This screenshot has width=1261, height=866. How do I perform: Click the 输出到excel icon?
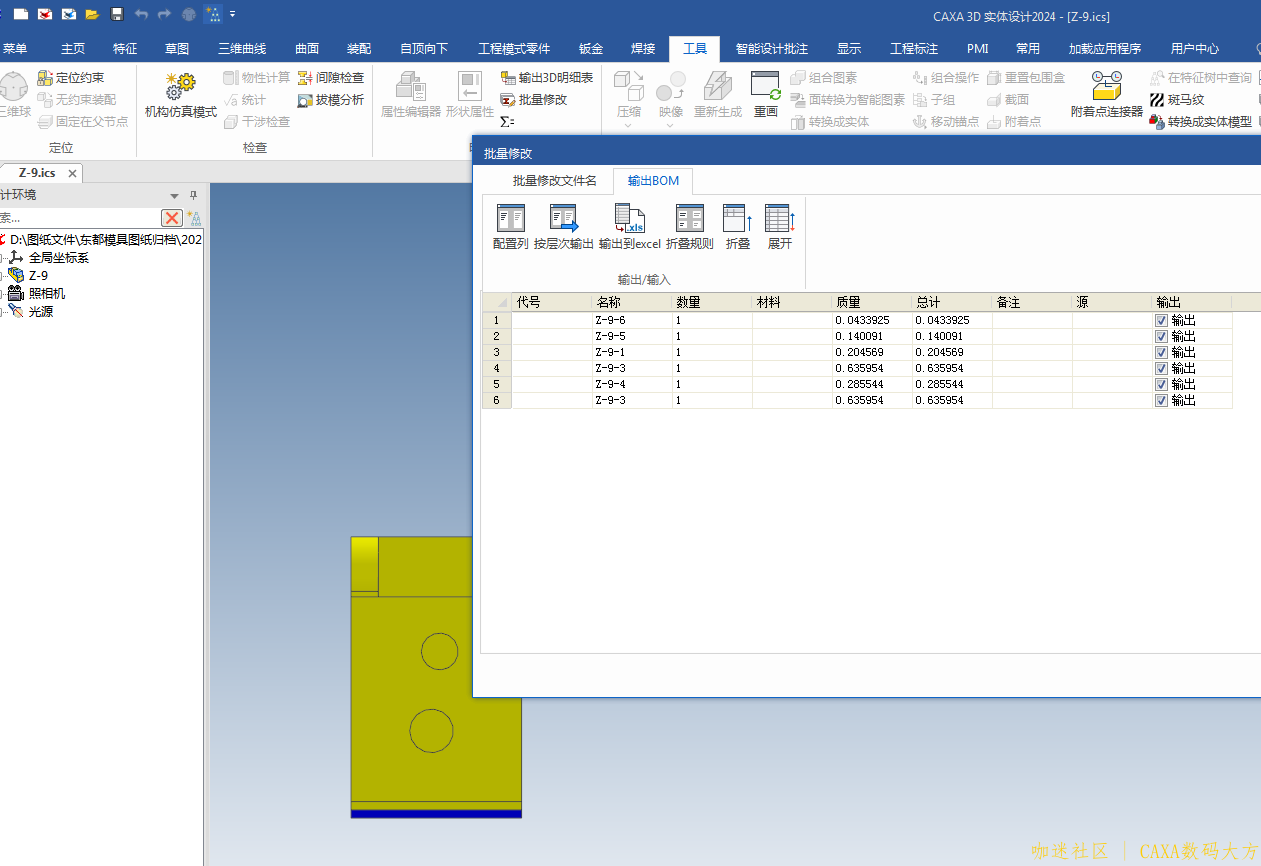tap(629, 226)
